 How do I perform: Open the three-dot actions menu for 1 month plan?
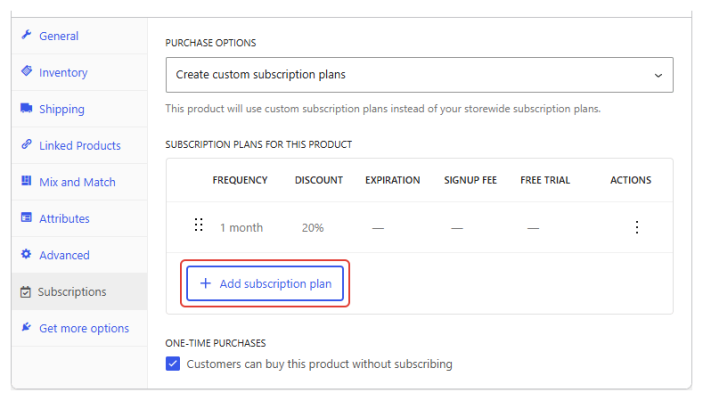(x=637, y=227)
